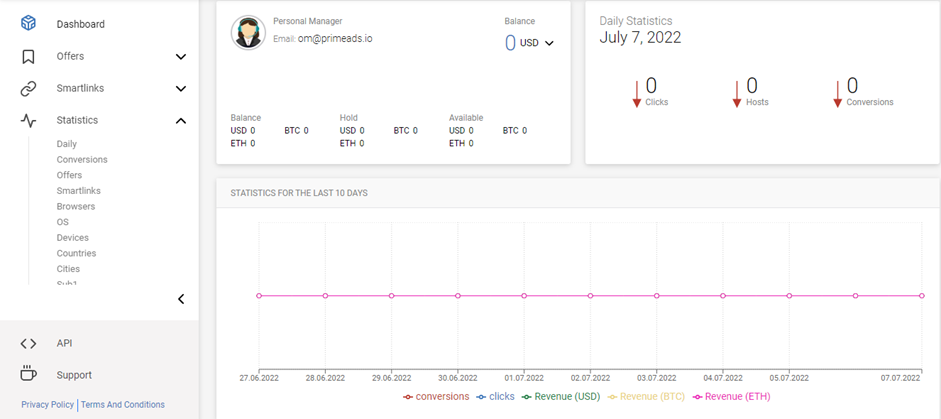Viewport: 941px width, 419px height.
Task: Collapse the sidebar with the left arrow
Action: point(181,299)
